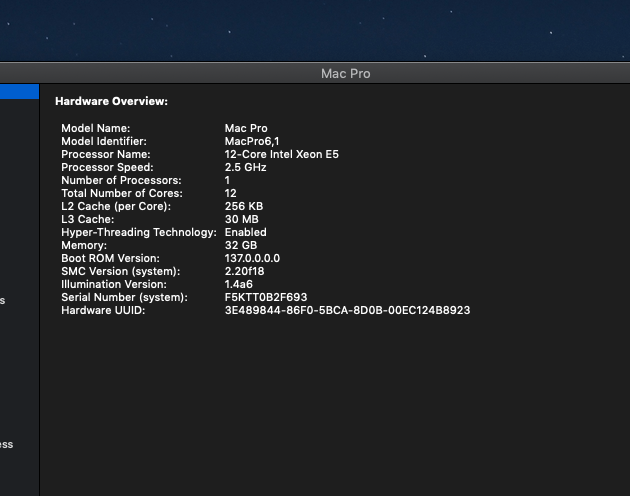Select the 30 MB value

pyautogui.click(x=242, y=219)
